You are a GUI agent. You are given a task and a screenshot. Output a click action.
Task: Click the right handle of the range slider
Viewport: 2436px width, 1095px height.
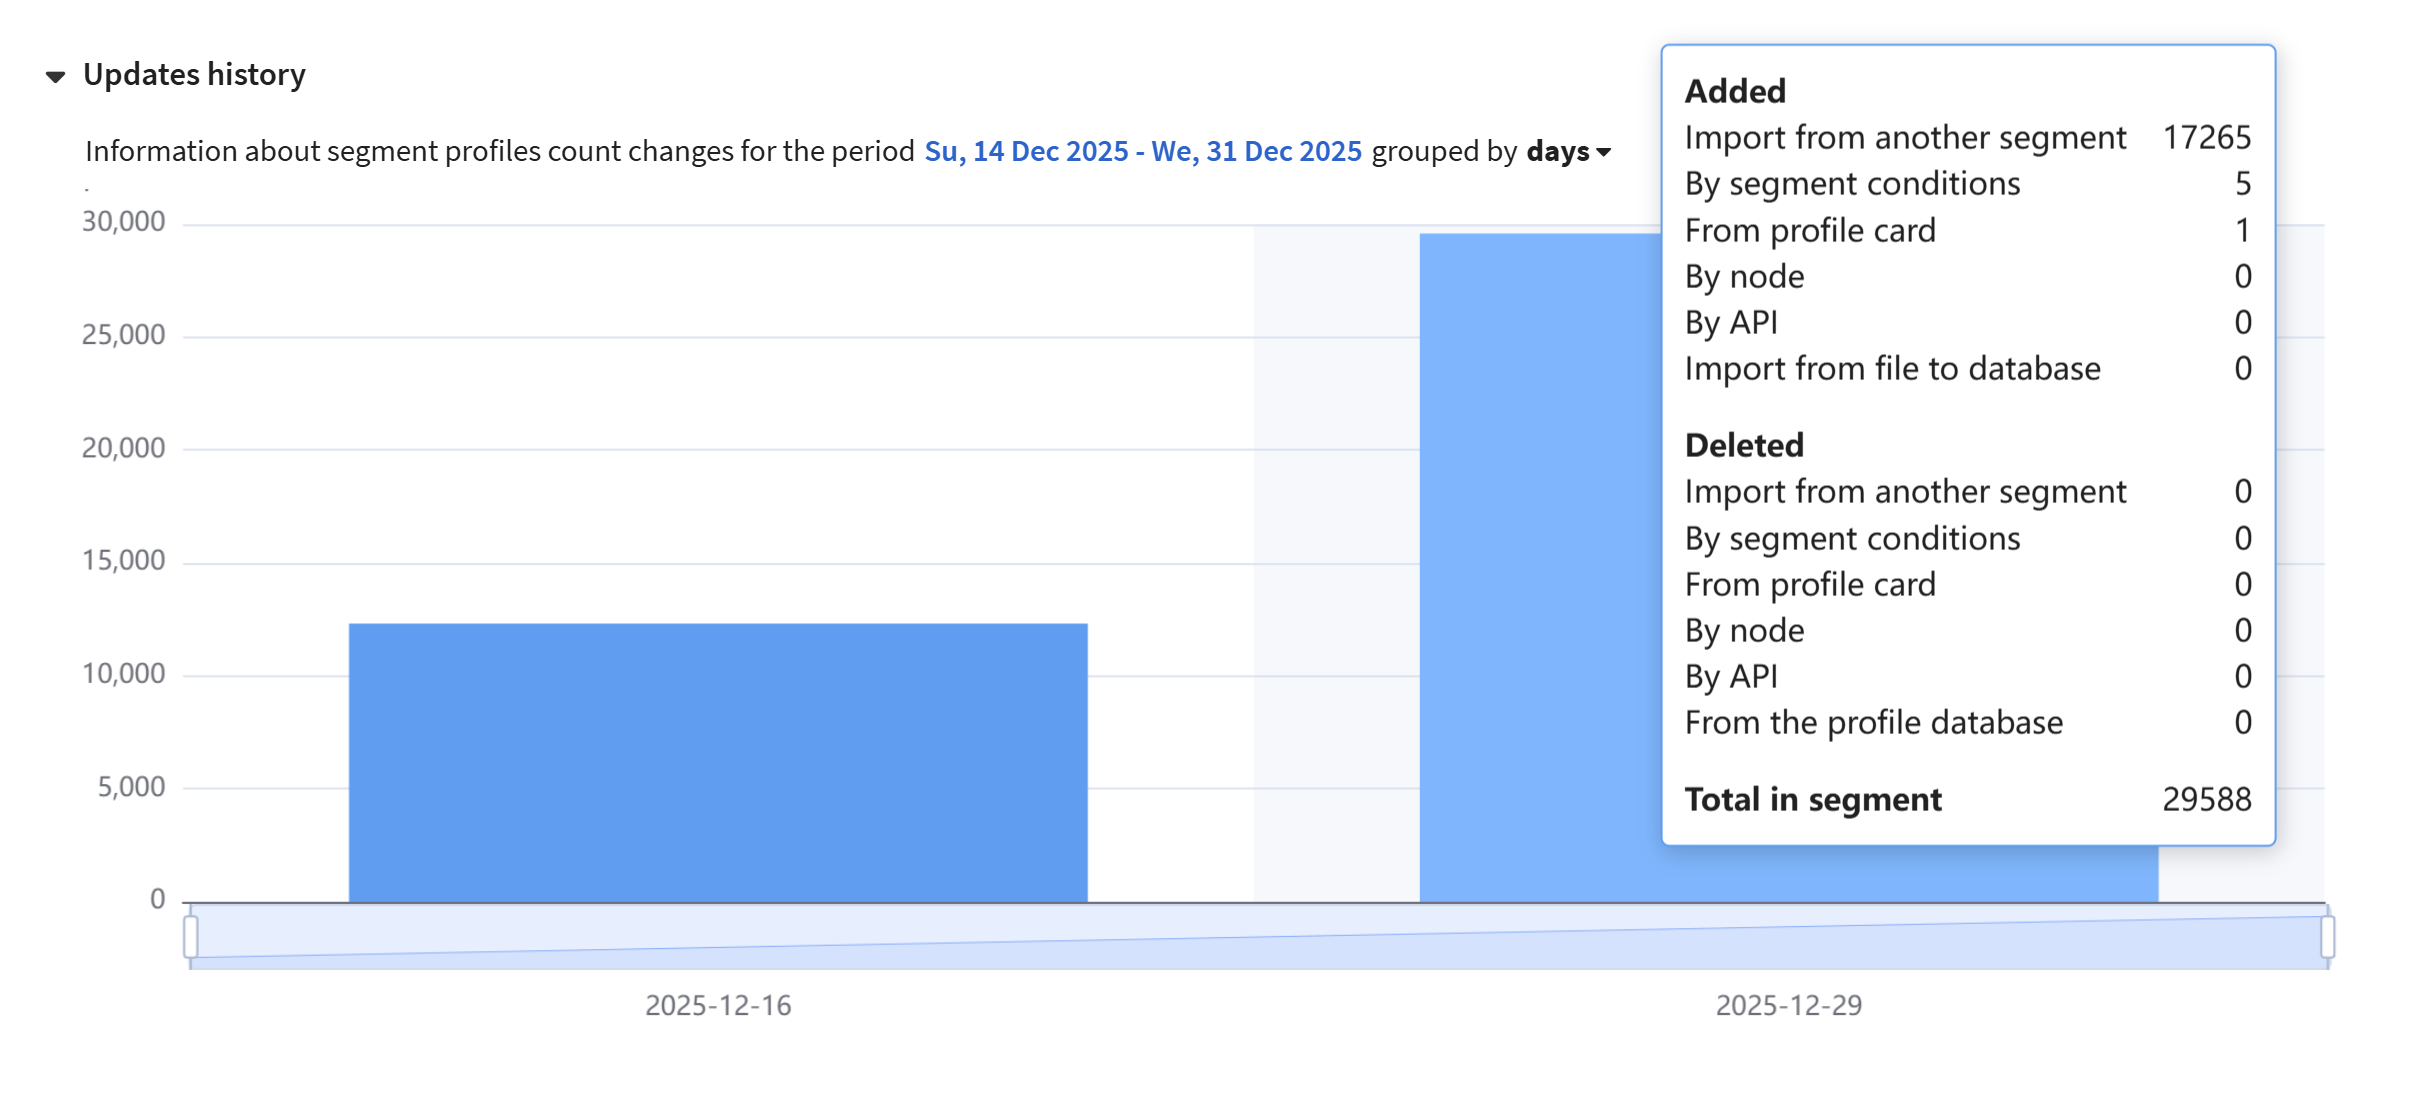[2327, 937]
